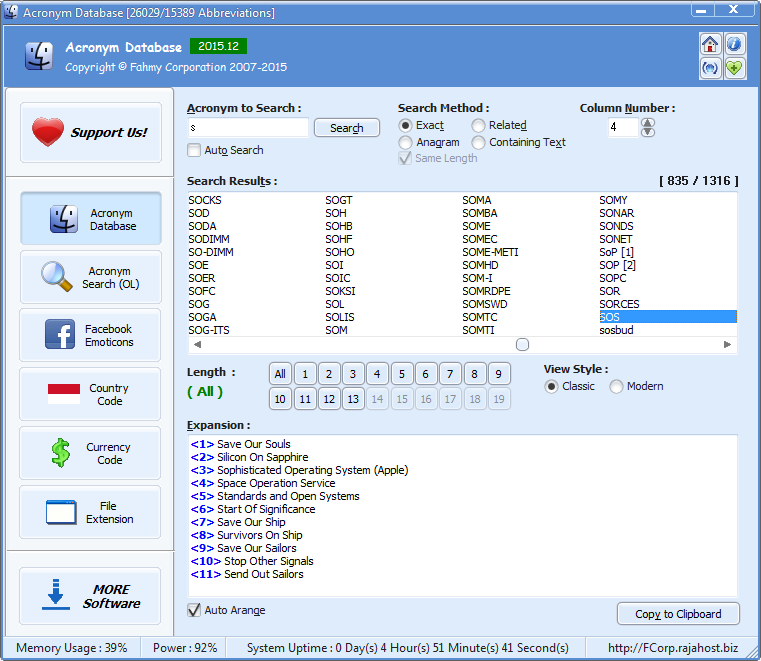This screenshot has width=761, height=661.
Task: Filter acronyms by length 5
Action: click(x=401, y=374)
